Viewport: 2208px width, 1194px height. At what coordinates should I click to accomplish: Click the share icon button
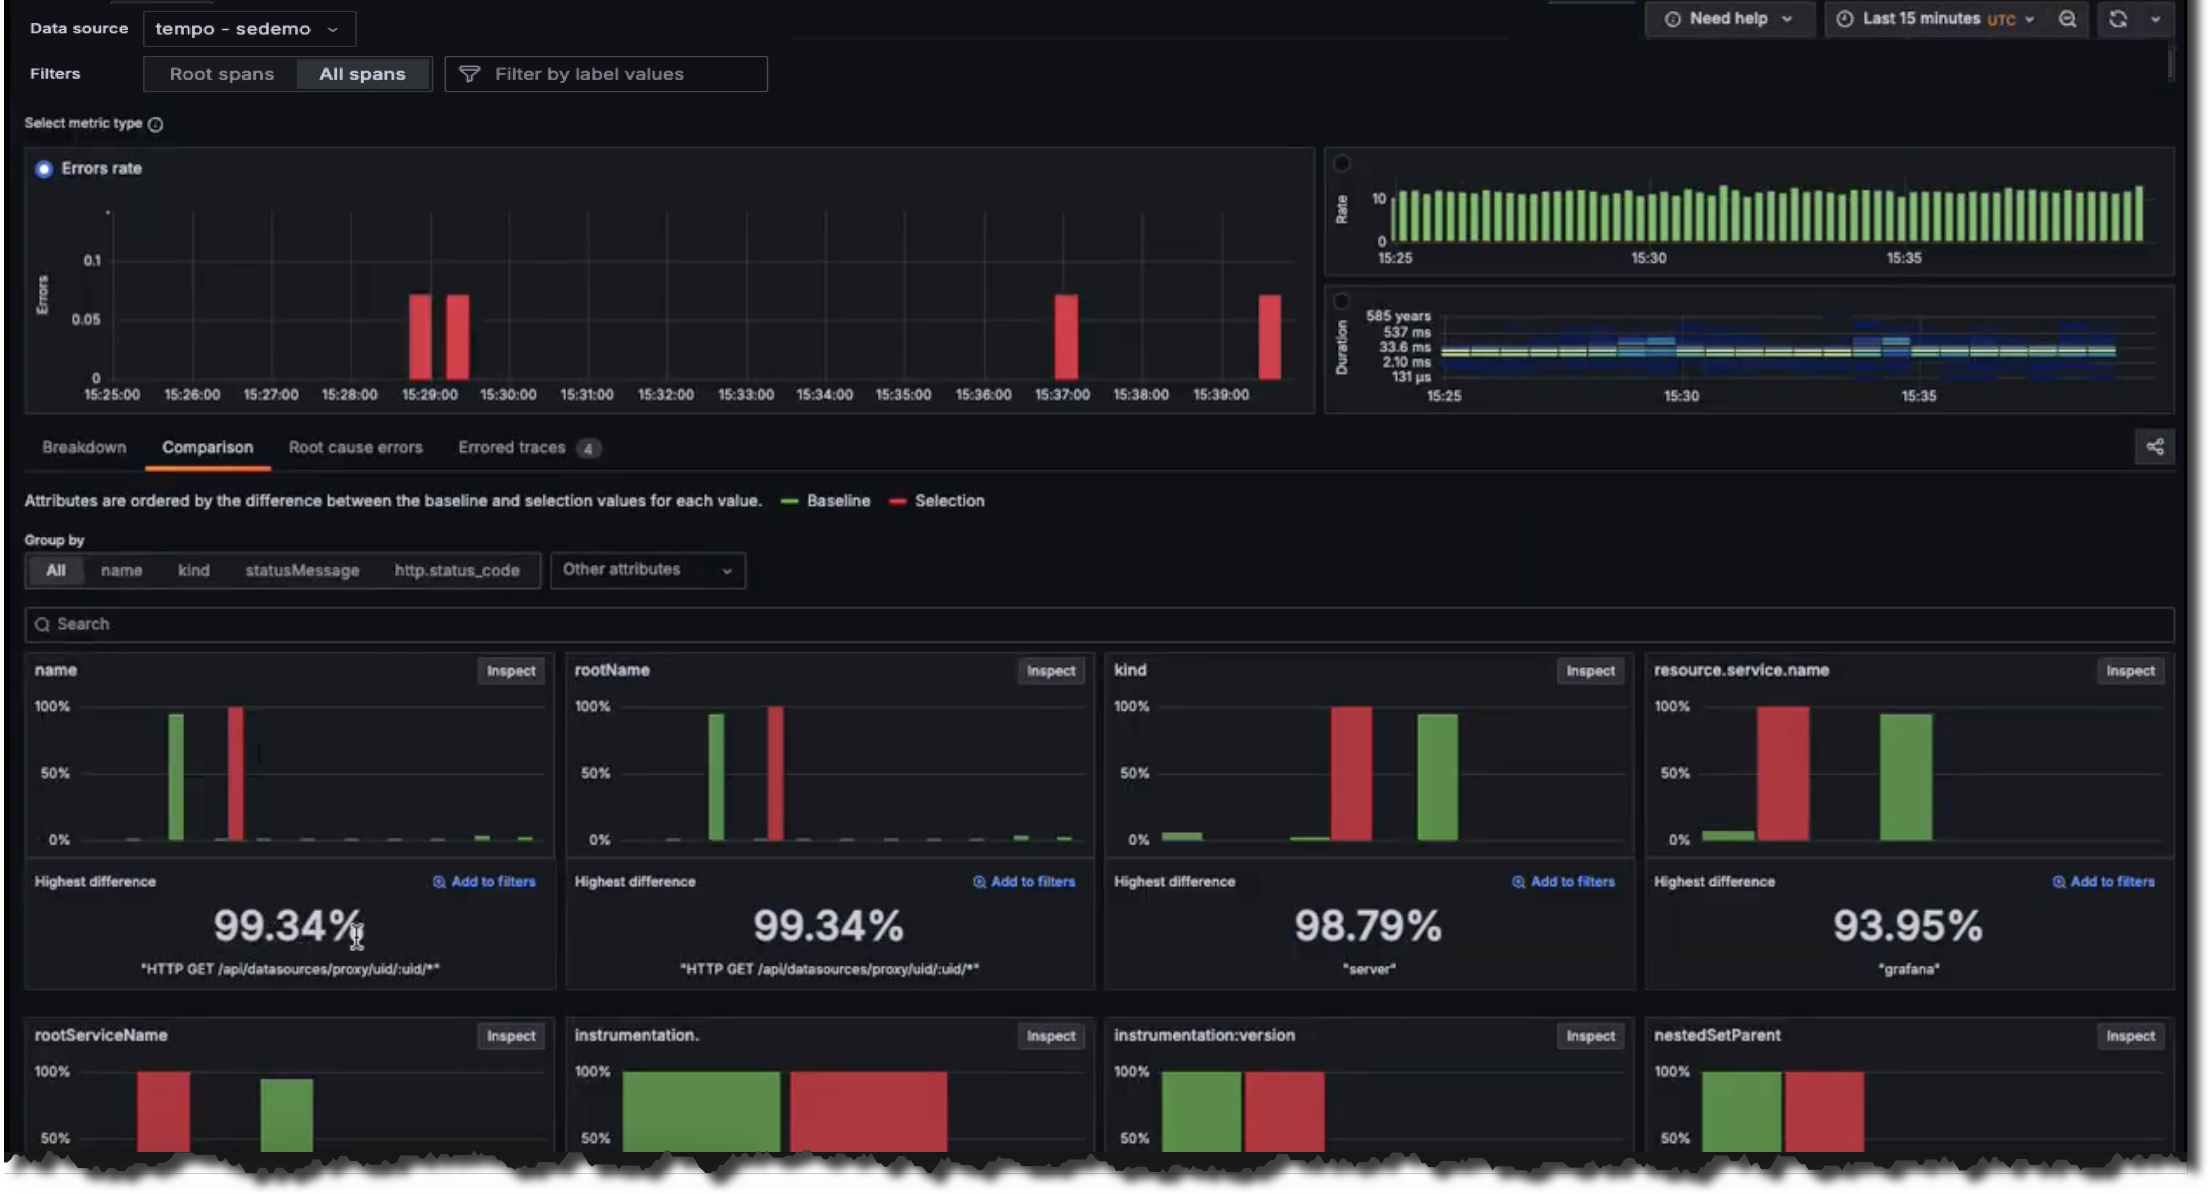pos(2155,447)
